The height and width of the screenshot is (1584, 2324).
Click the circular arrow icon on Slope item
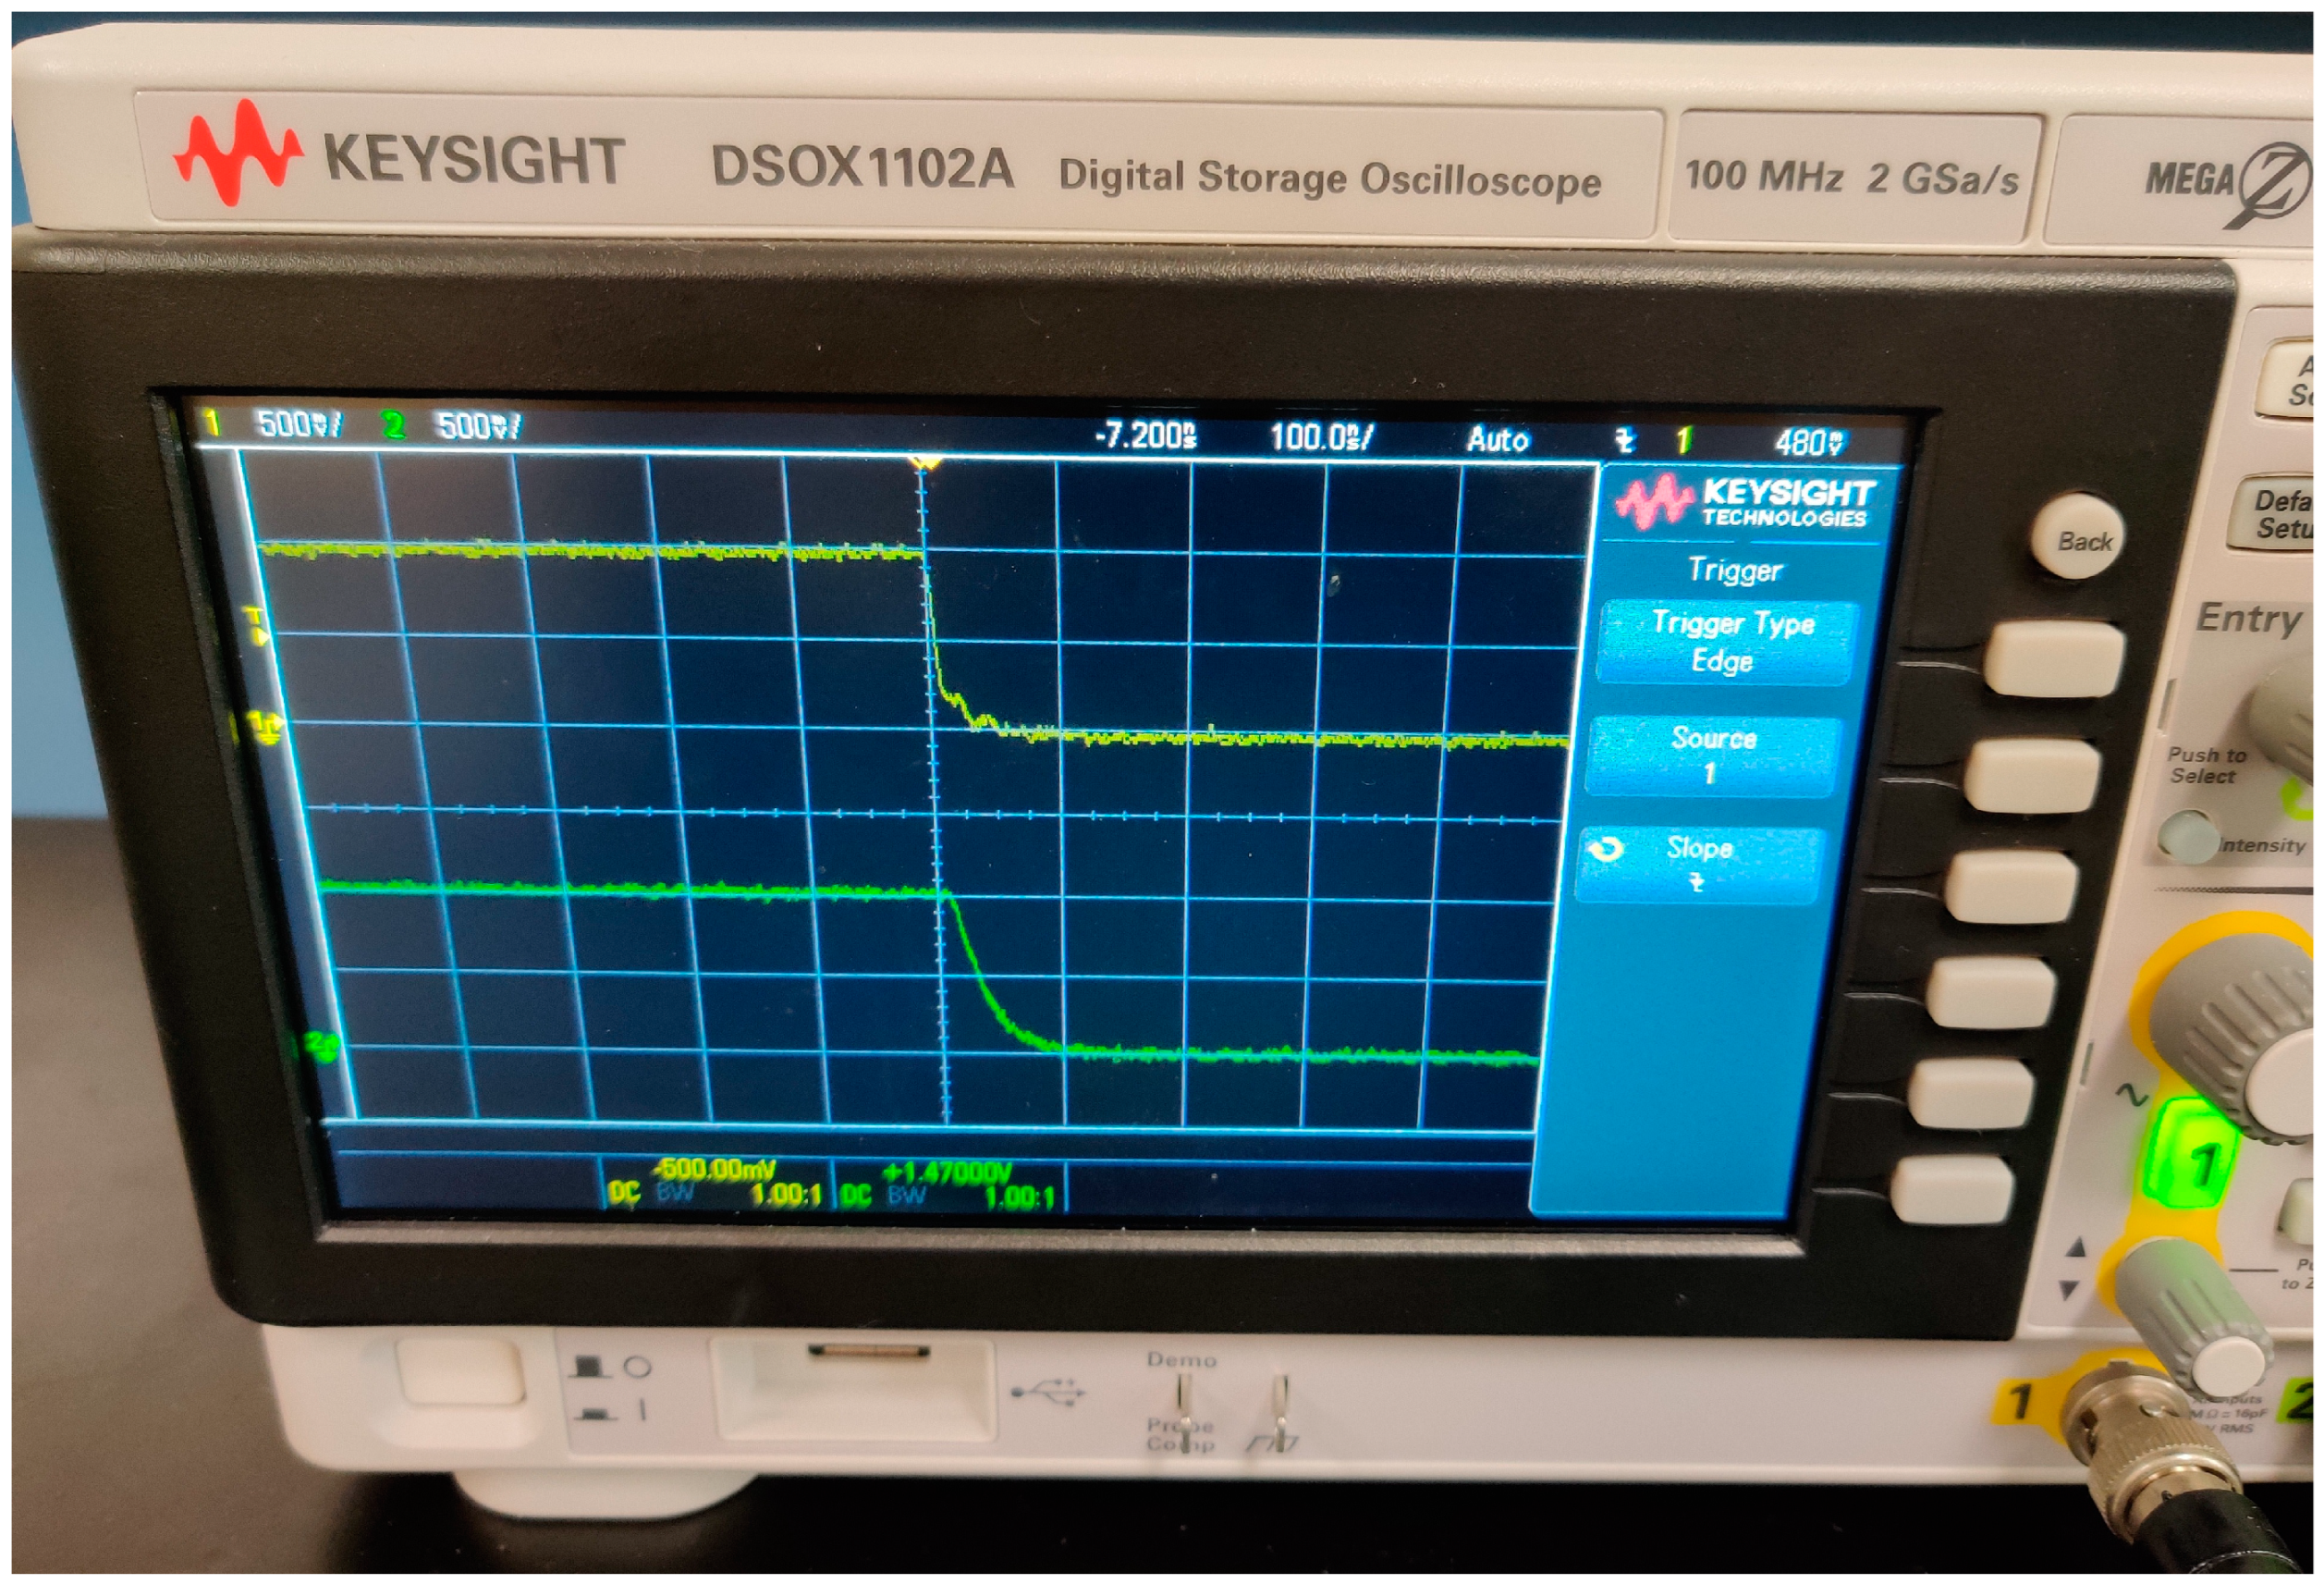pyautogui.click(x=1607, y=850)
